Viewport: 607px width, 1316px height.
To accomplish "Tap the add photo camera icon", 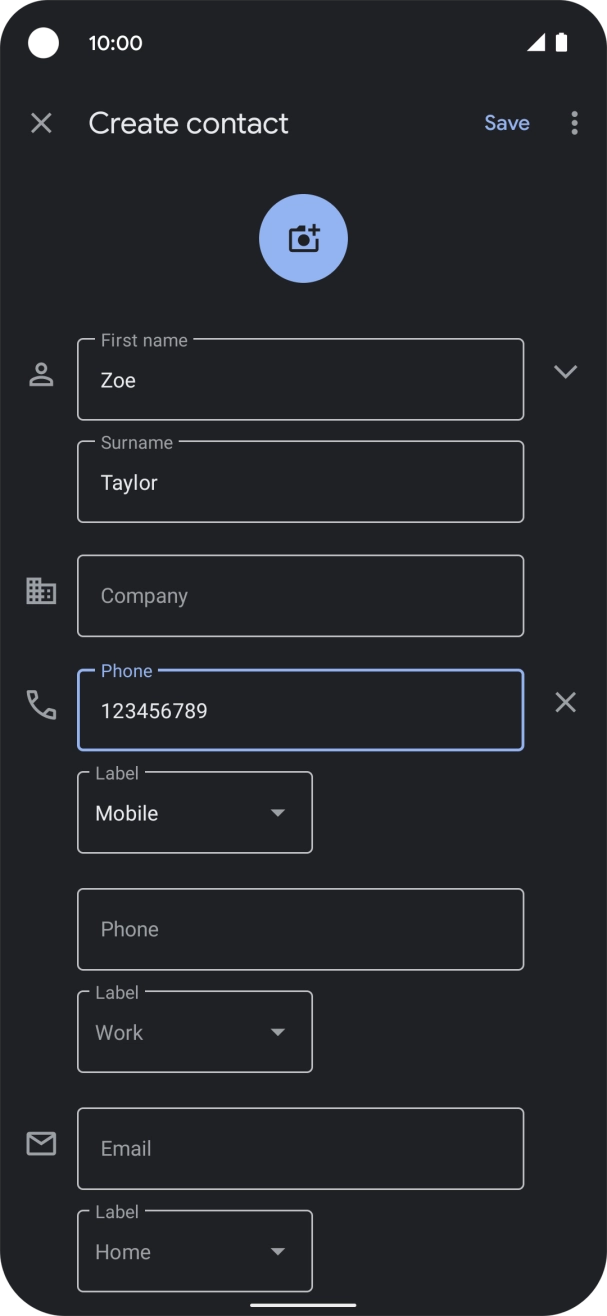I will (303, 239).
